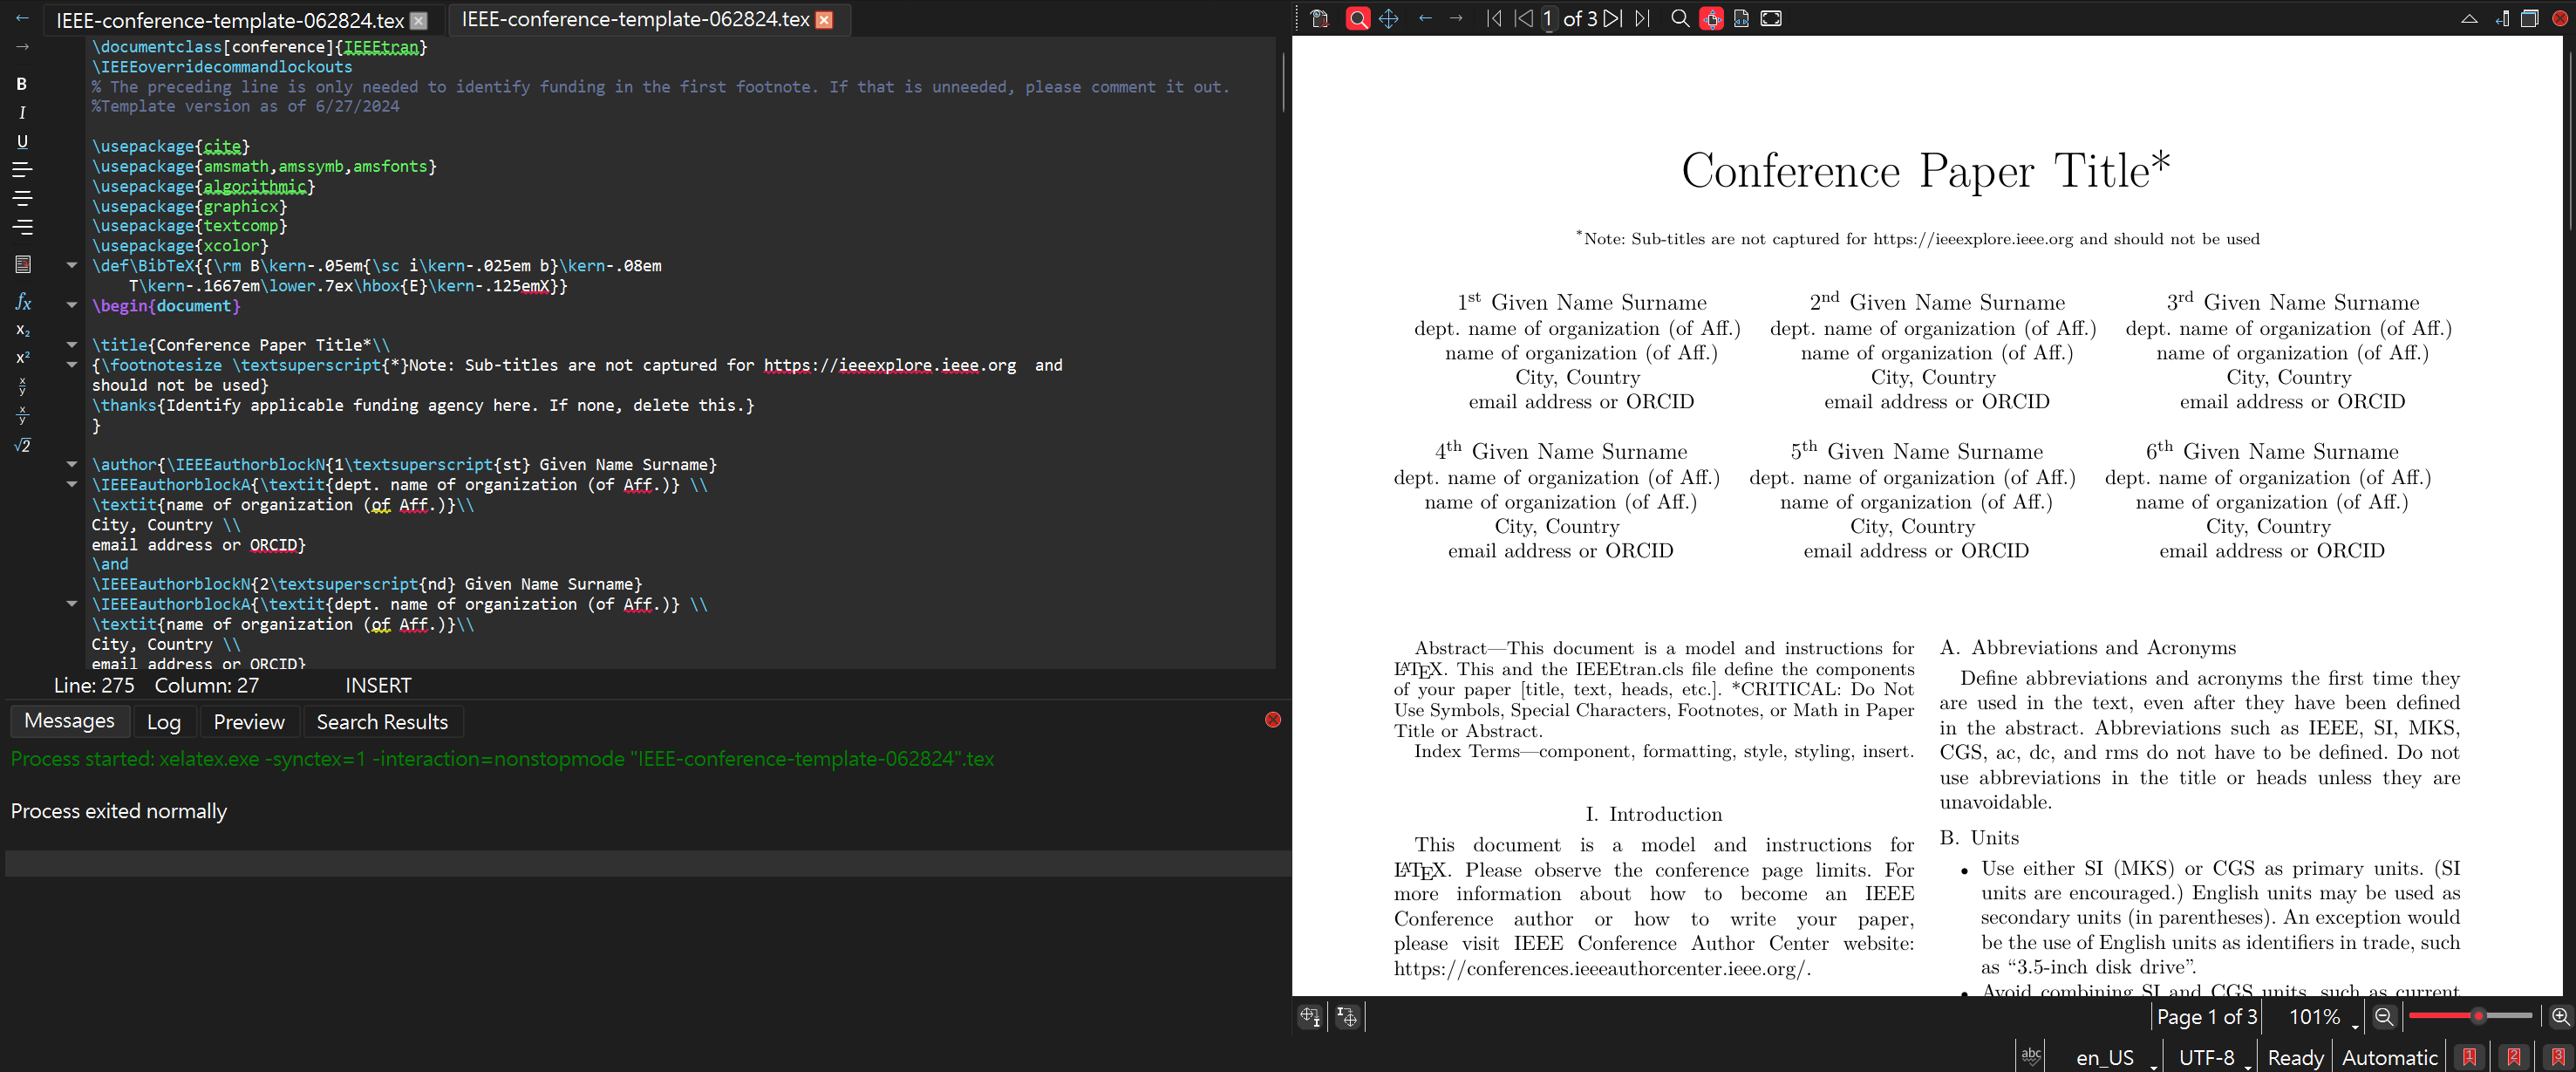Go forward in editor with right arrow

[22, 47]
